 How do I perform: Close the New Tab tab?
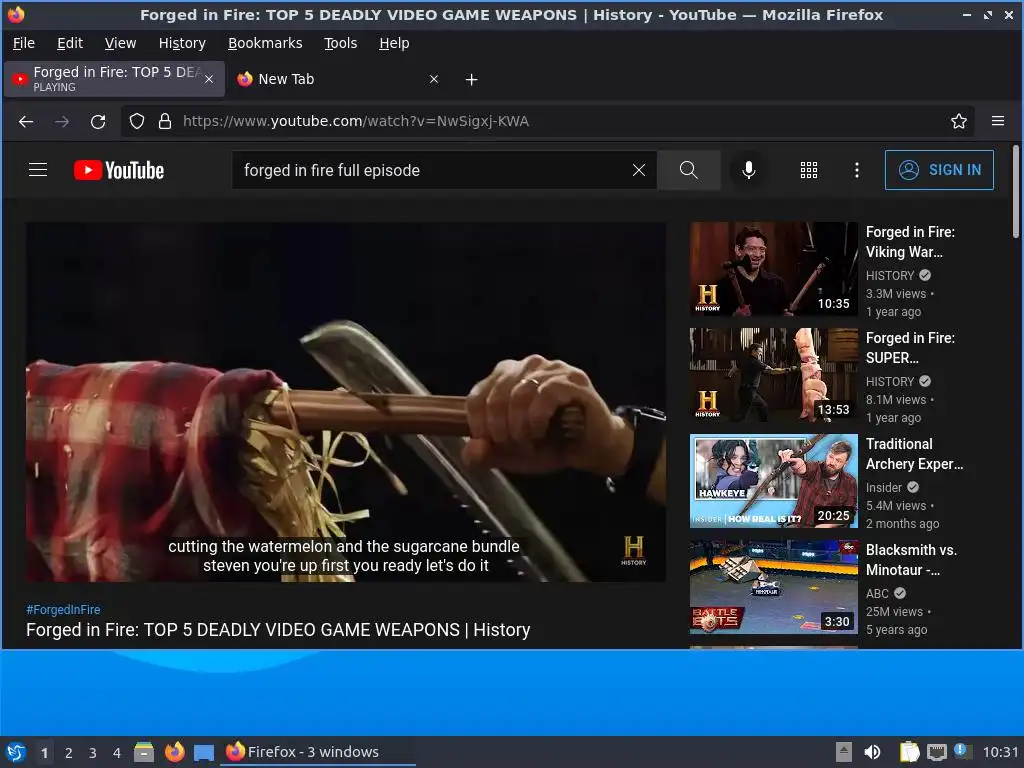click(x=434, y=79)
